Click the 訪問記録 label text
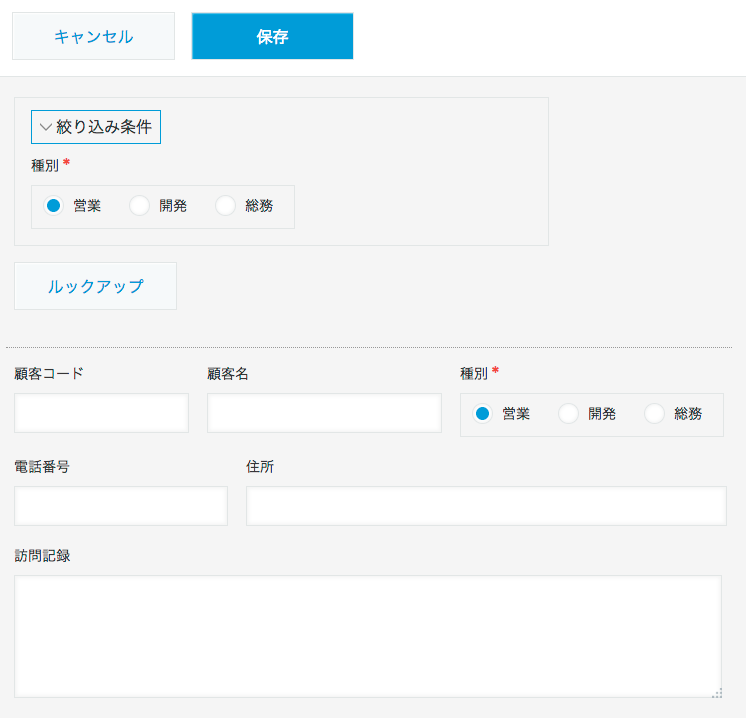Image resolution: width=746 pixels, height=718 pixels. [42, 556]
